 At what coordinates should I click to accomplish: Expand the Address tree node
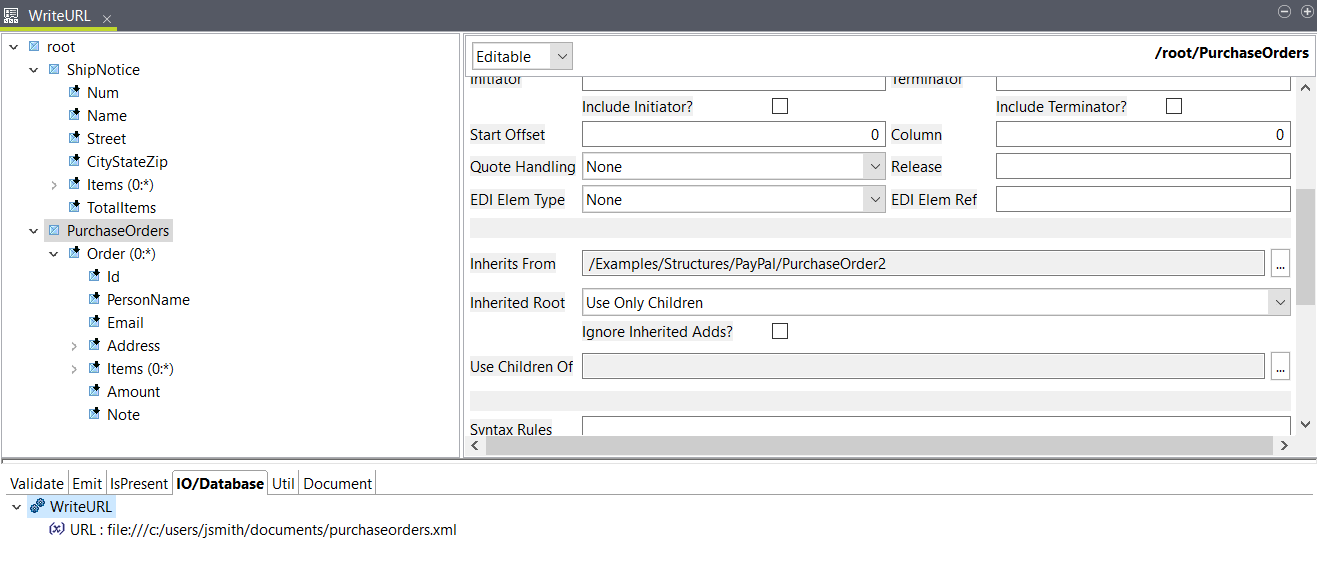(x=74, y=346)
